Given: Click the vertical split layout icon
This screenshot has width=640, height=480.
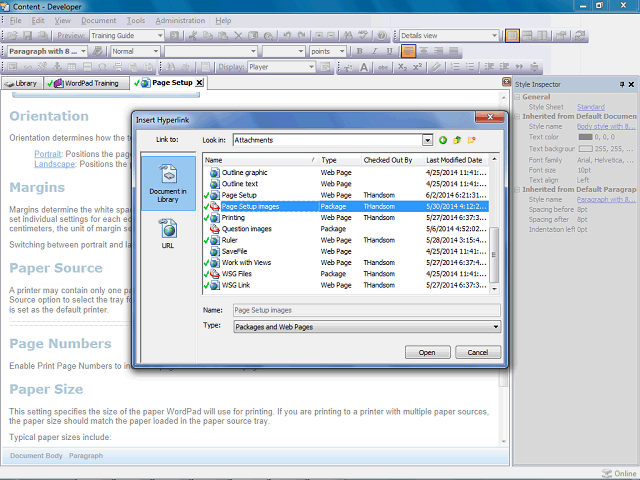Looking at the screenshot, I should tap(542, 36).
